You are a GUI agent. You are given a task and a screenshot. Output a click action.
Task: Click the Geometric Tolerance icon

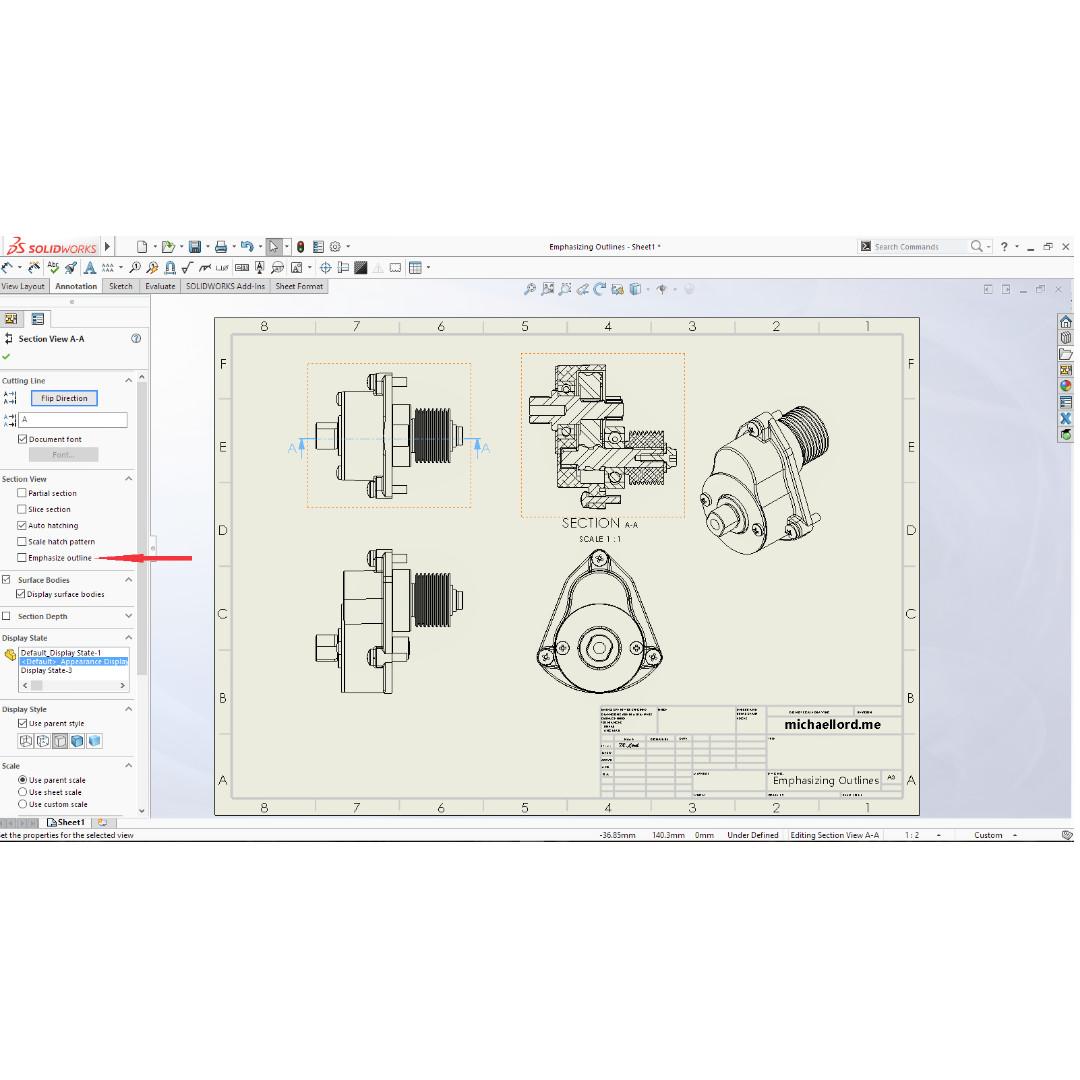pyautogui.click(x=242, y=267)
